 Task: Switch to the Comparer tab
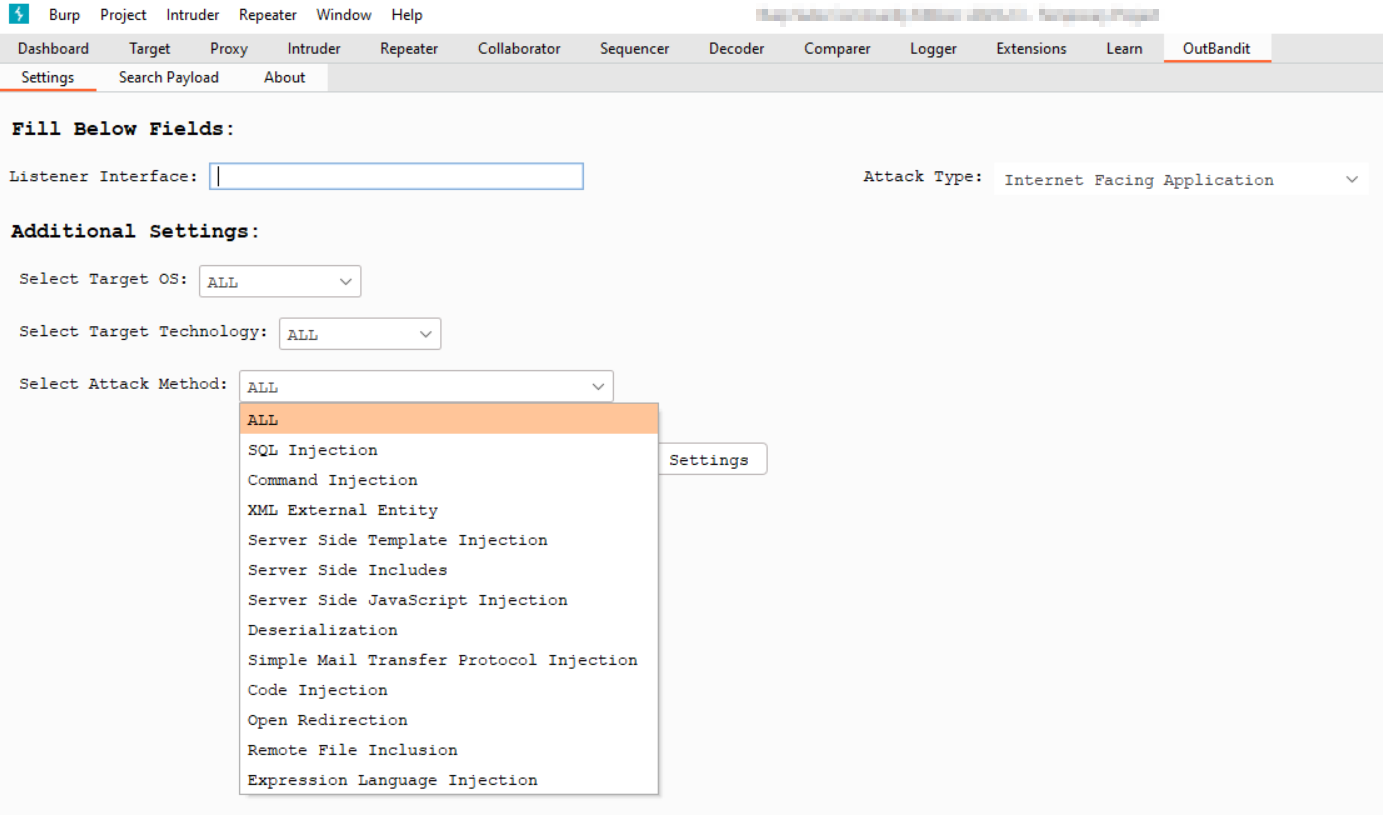coord(837,48)
